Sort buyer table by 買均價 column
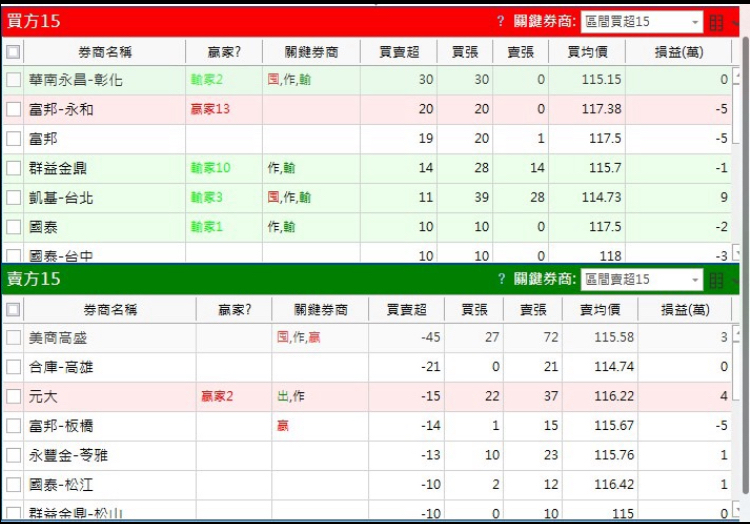The height and width of the screenshot is (524, 750). [x=587, y=52]
